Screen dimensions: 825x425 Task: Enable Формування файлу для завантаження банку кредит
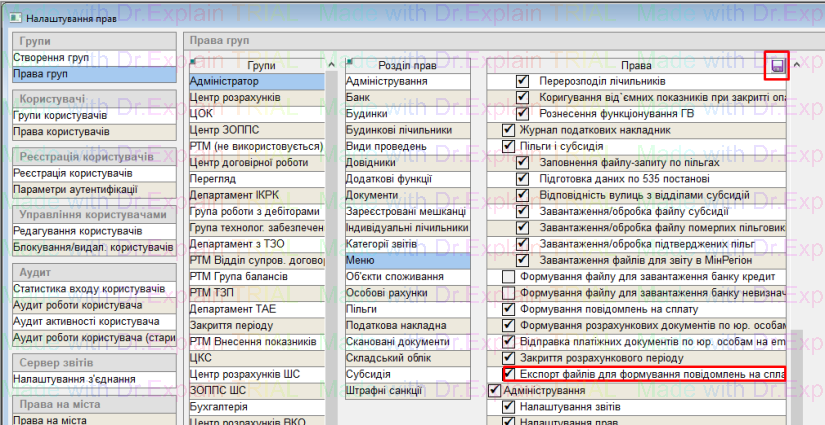click(x=508, y=277)
